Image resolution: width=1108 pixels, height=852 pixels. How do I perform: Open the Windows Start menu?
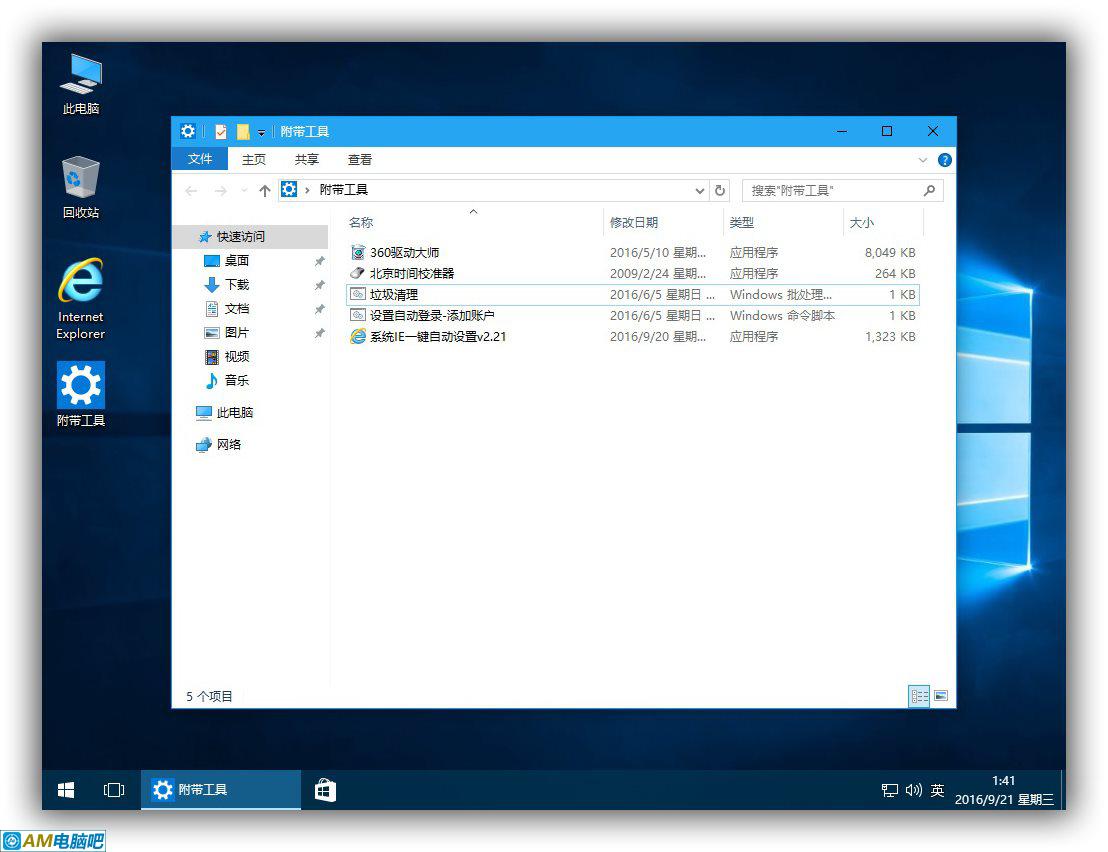tap(66, 790)
